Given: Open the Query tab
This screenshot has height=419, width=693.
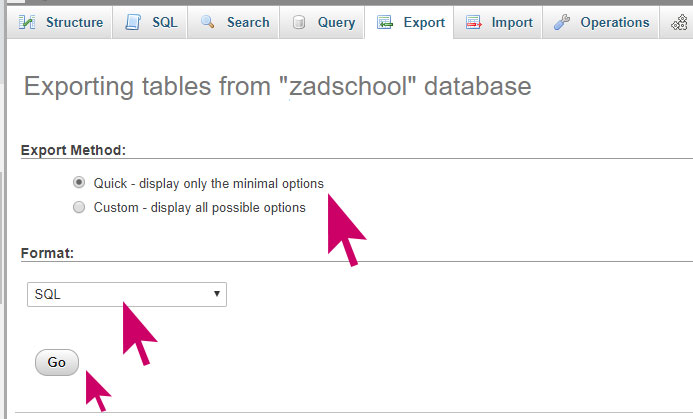Looking at the screenshot, I should pyautogui.click(x=335, y=22).
